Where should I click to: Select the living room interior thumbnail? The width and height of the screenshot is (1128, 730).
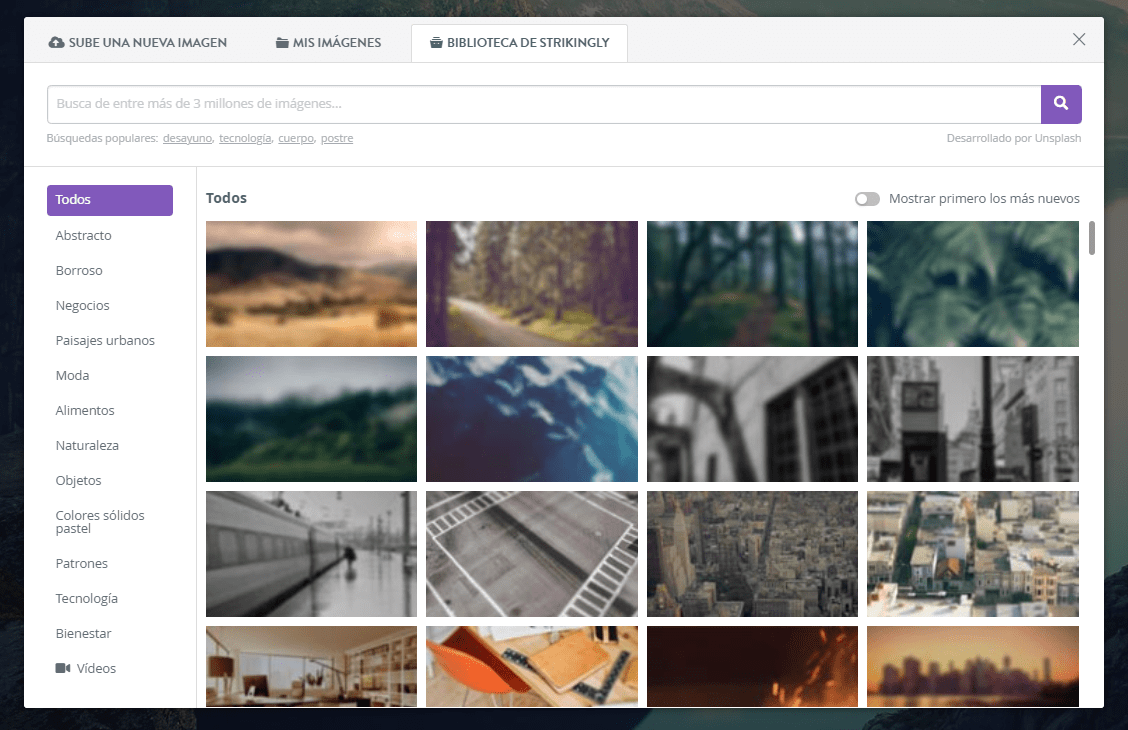tap(311, 667)
